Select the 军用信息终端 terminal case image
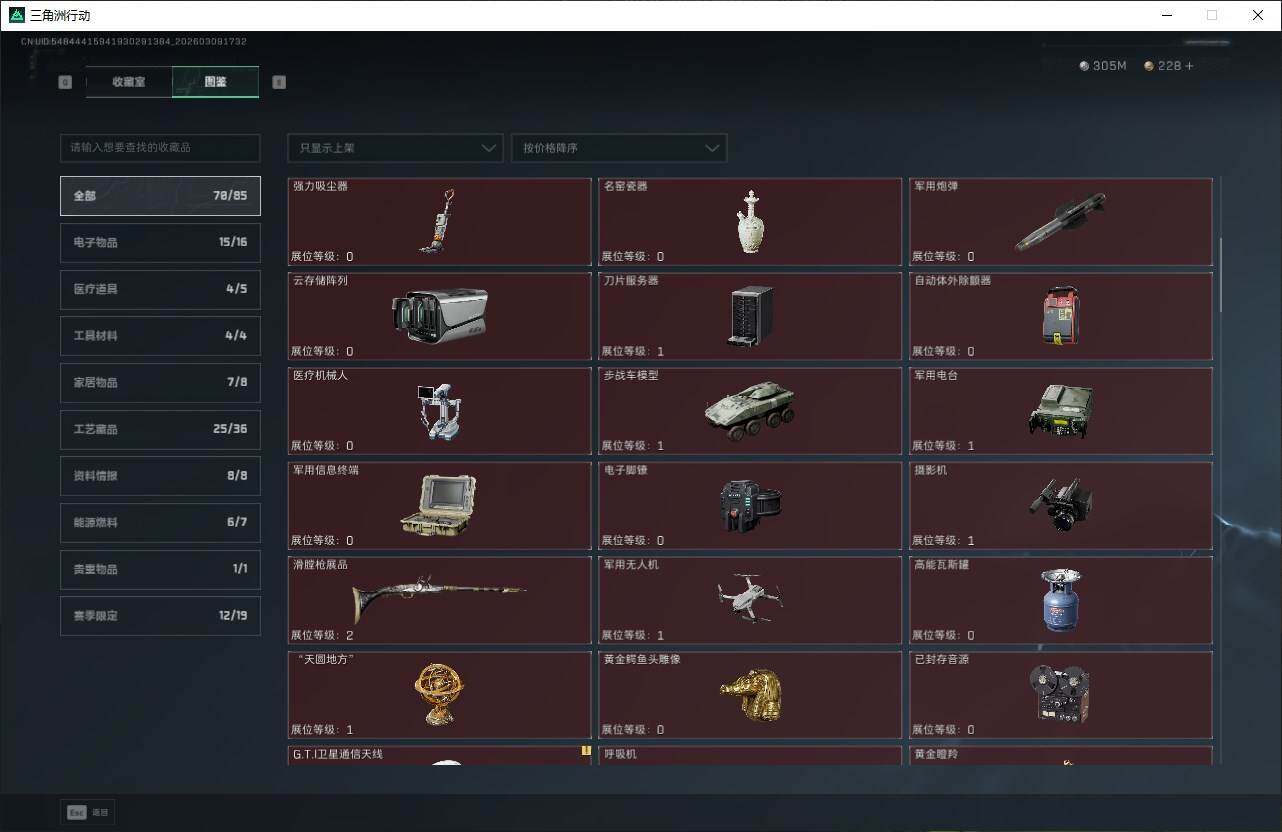 [439, 505]
